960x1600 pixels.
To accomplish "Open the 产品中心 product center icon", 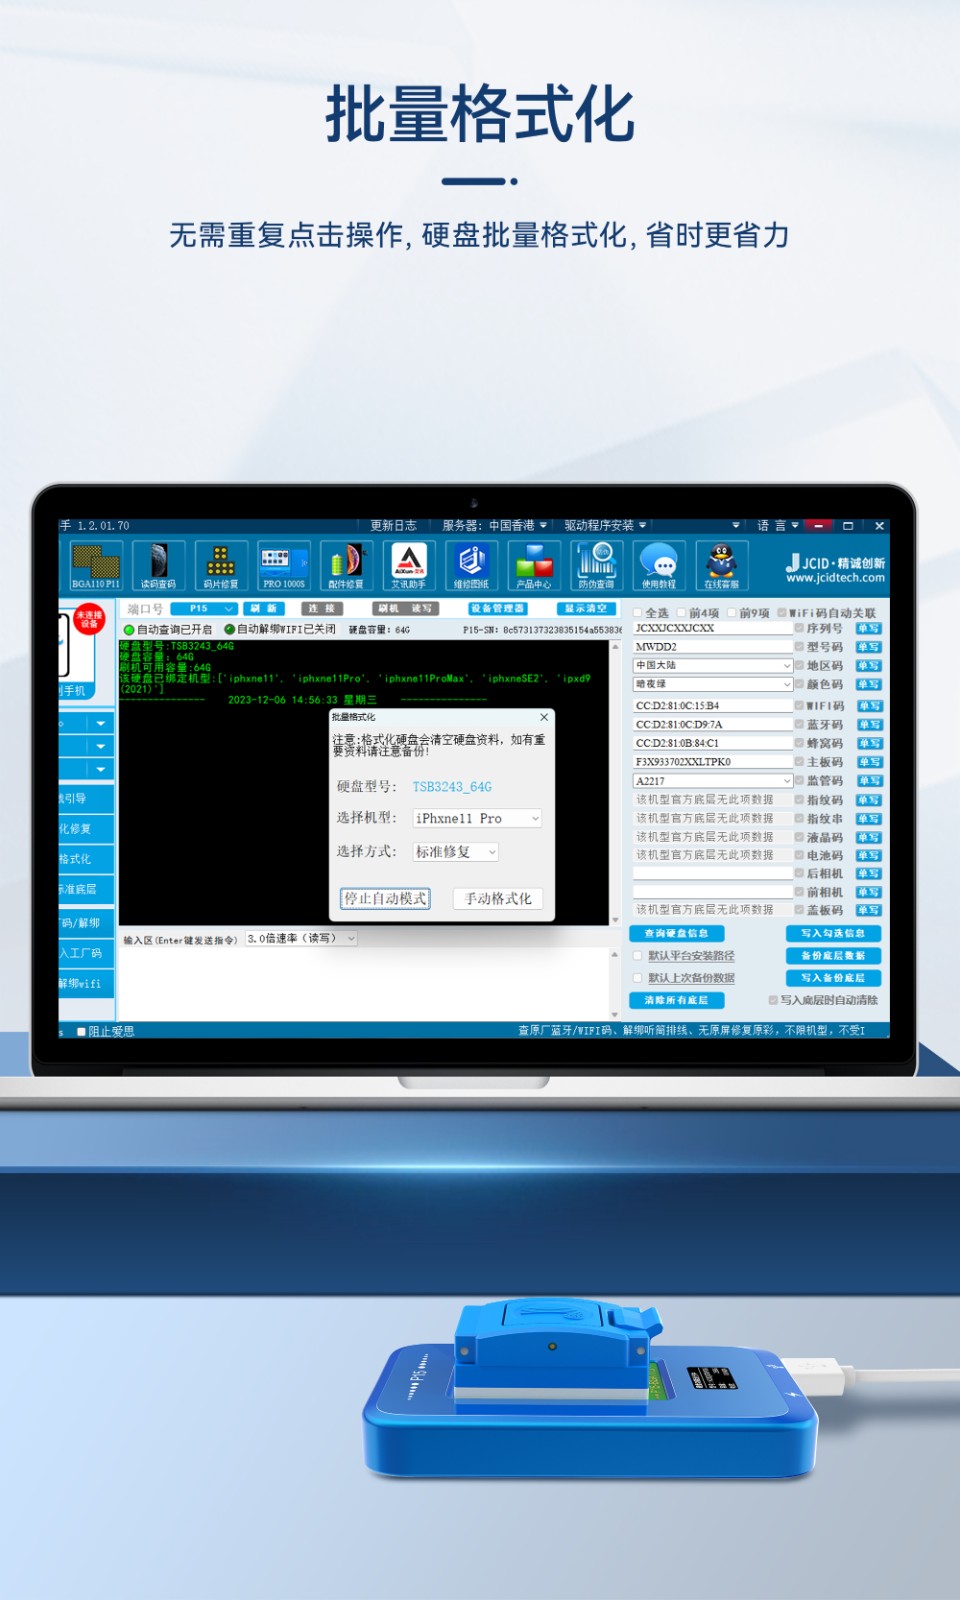I will pos(534,565).
